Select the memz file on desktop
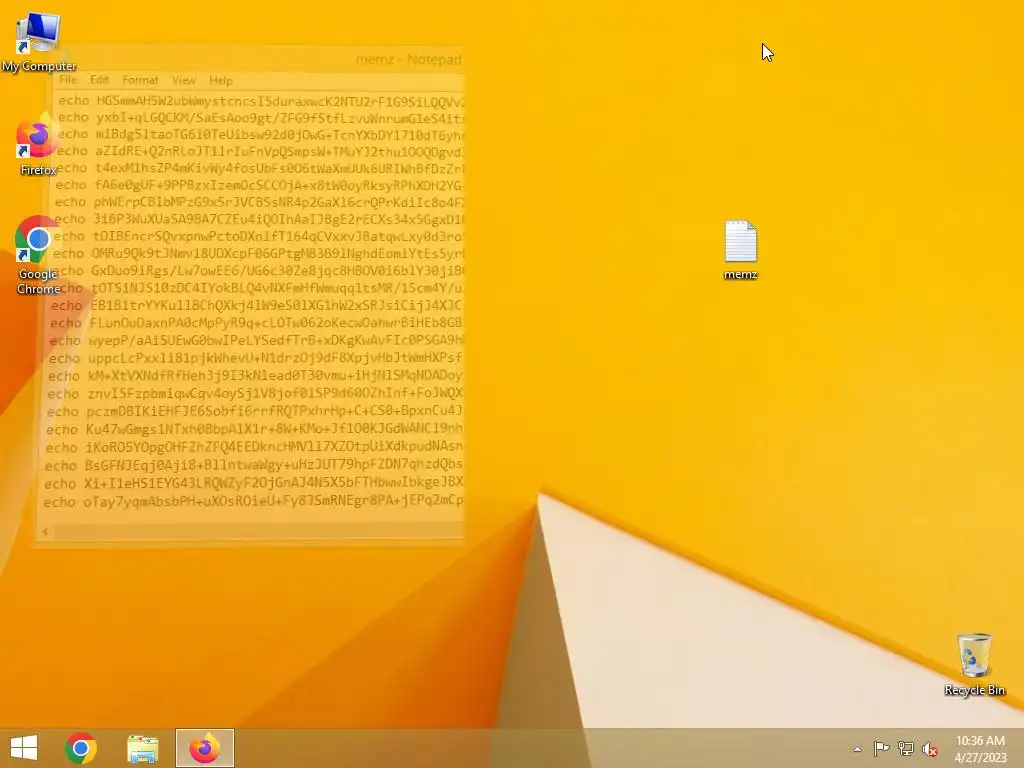 (741, 250)
